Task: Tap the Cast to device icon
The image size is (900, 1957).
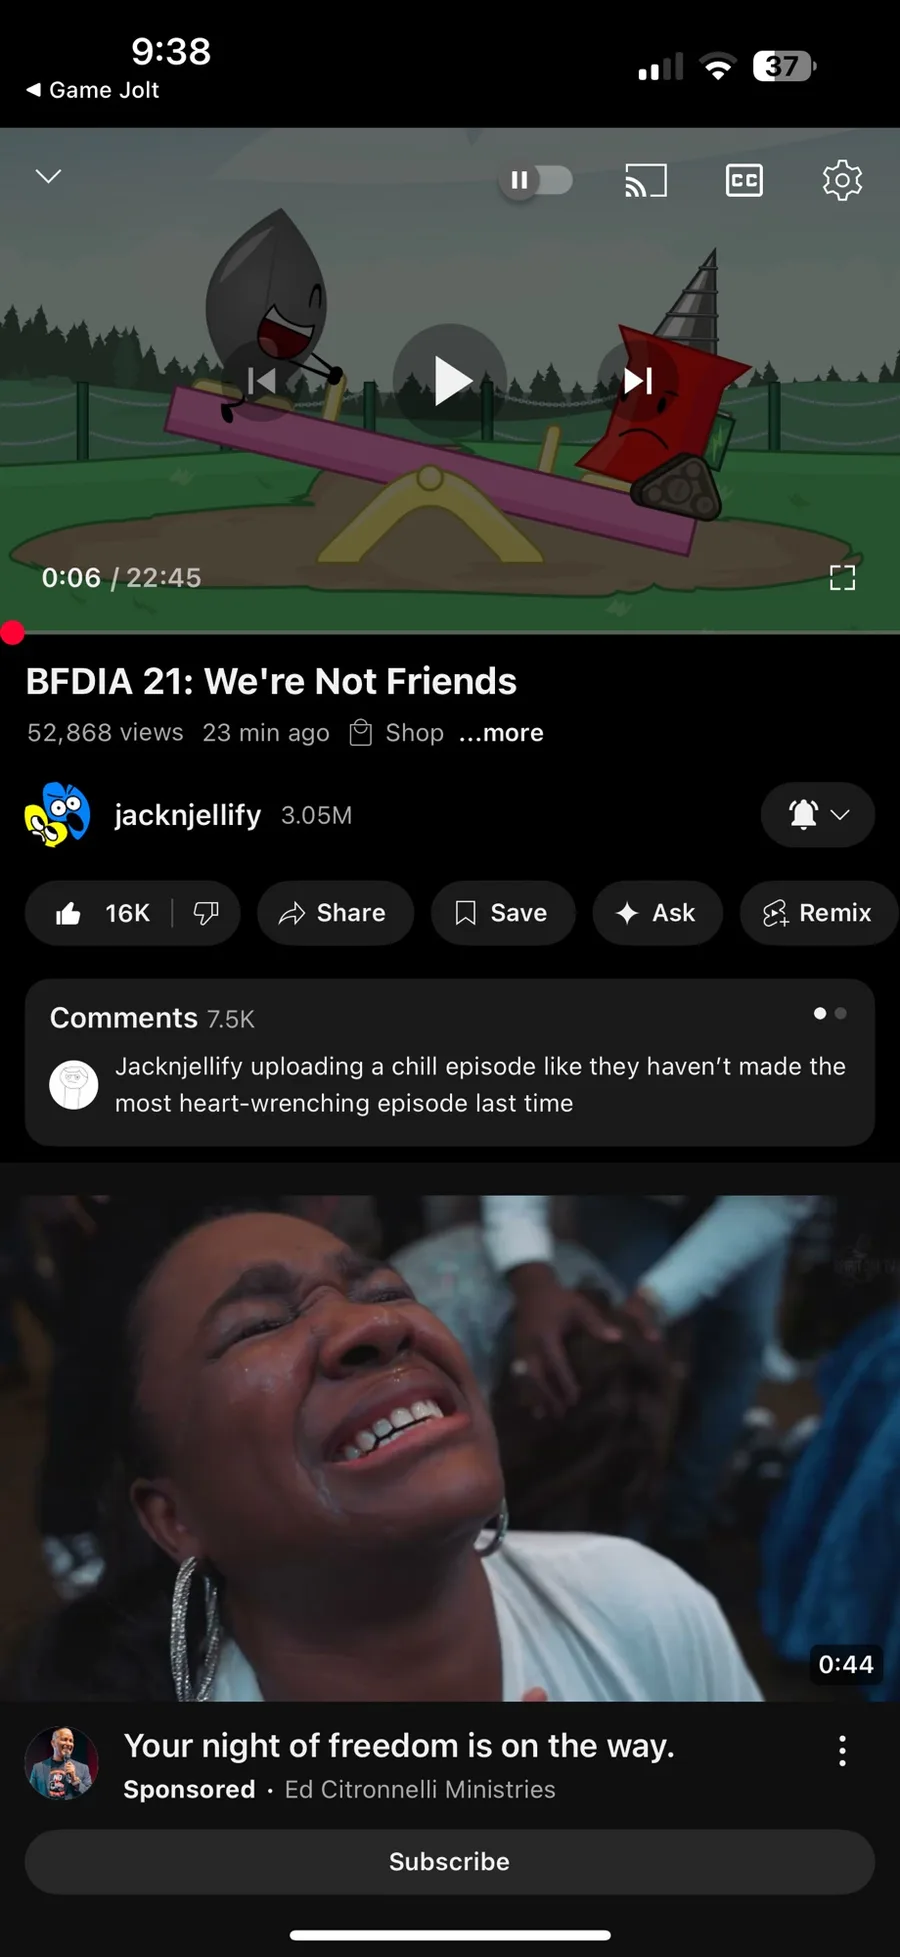Action: pyautogui.click(x=645, y=181)
